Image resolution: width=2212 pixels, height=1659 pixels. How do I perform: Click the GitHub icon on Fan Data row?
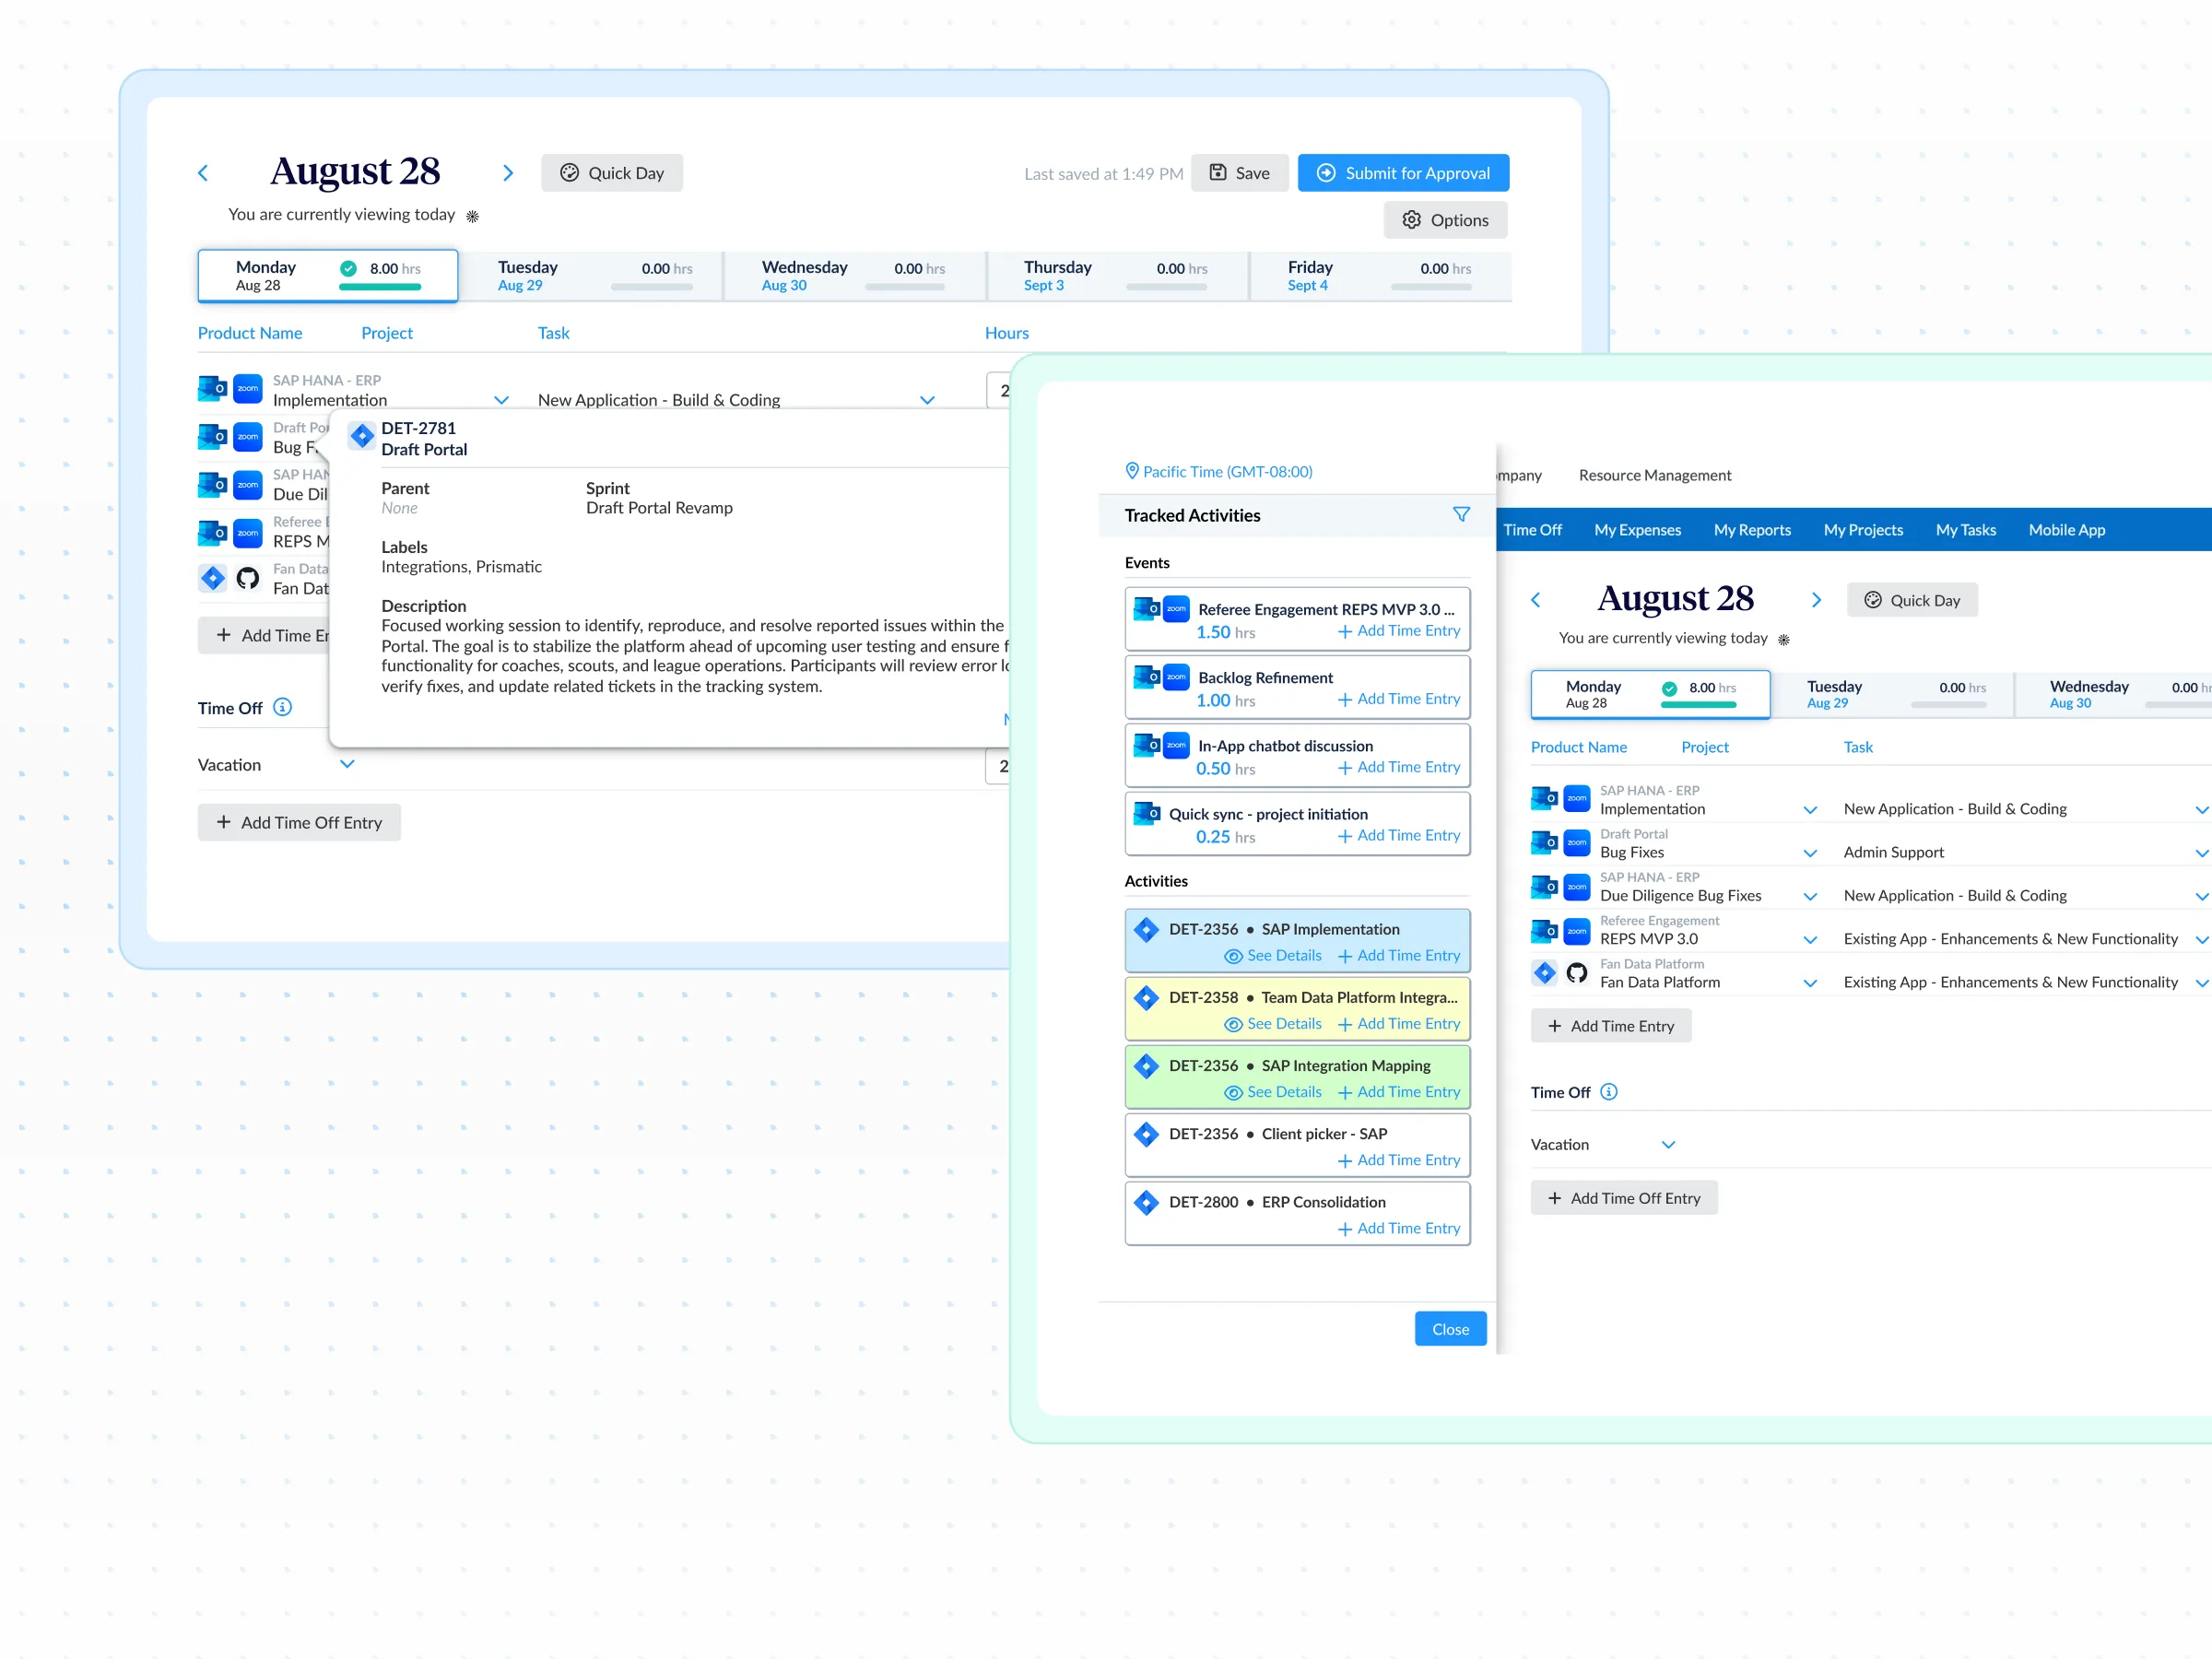248,578
